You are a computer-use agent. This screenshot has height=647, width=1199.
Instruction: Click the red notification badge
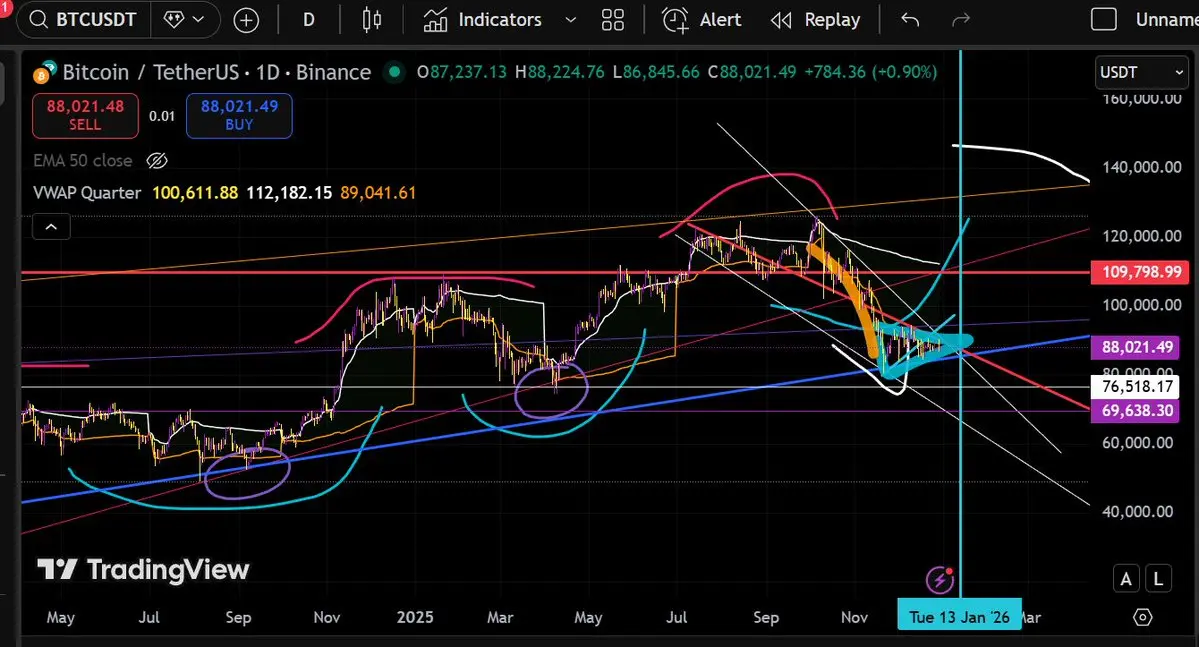[5, 7]
